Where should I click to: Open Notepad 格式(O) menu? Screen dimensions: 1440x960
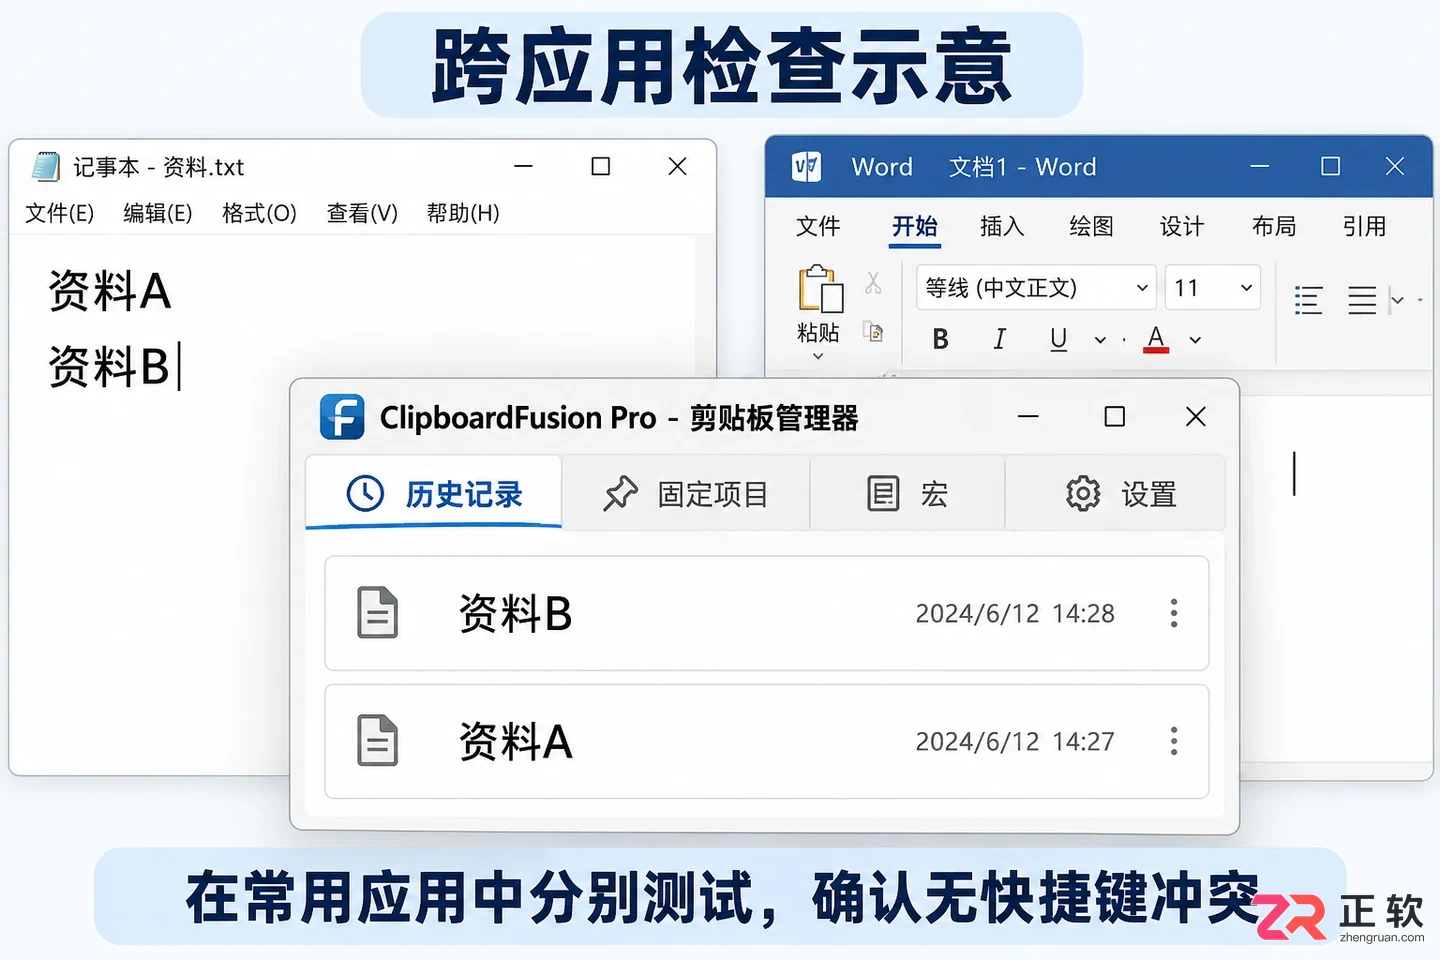pyautogui.click(x=259, y=213)
